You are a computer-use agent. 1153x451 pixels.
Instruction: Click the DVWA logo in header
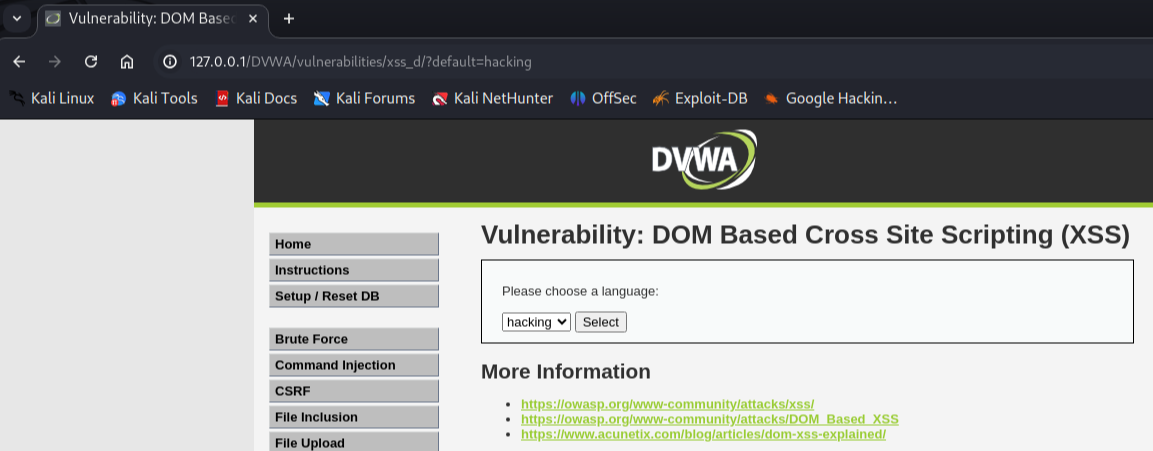[704, 160]
